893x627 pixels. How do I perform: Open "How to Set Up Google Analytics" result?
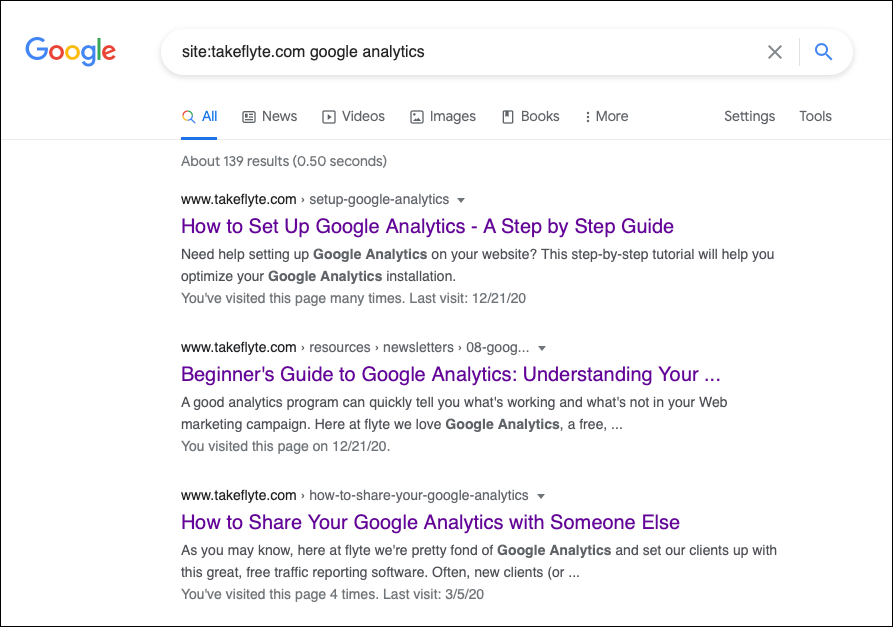coord(427,226)
